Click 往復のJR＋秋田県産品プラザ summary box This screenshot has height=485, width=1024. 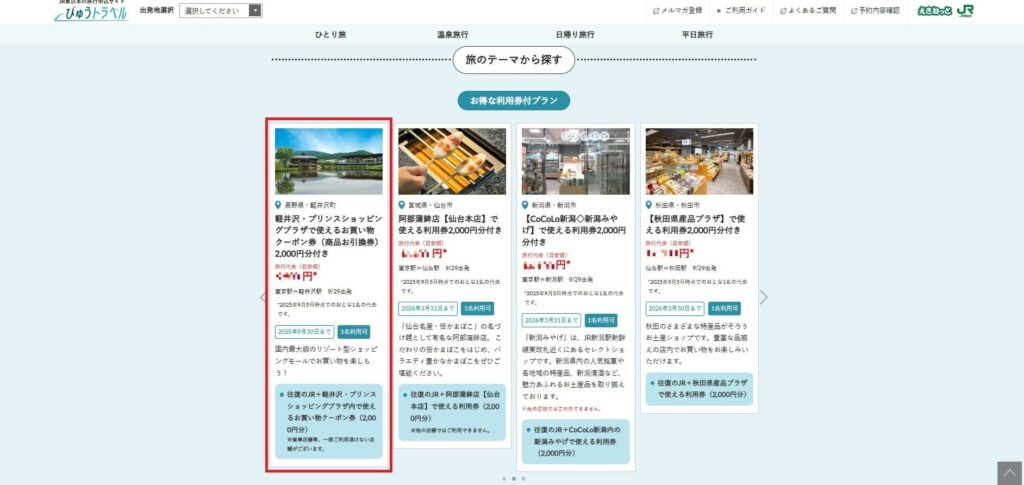pos(699,389)
